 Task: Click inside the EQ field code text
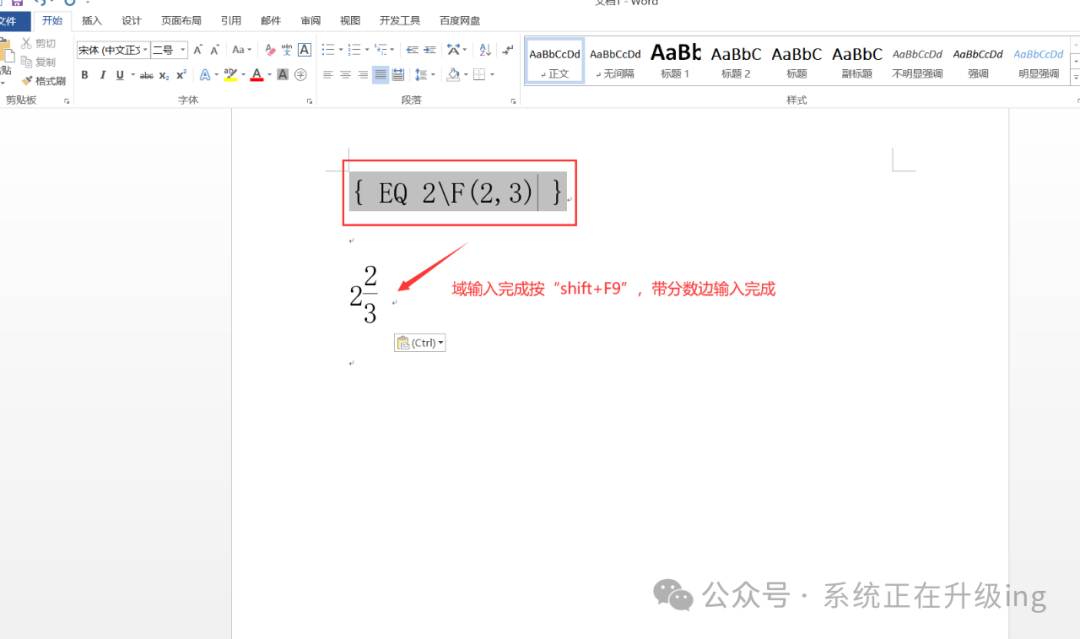pos(457,192)
